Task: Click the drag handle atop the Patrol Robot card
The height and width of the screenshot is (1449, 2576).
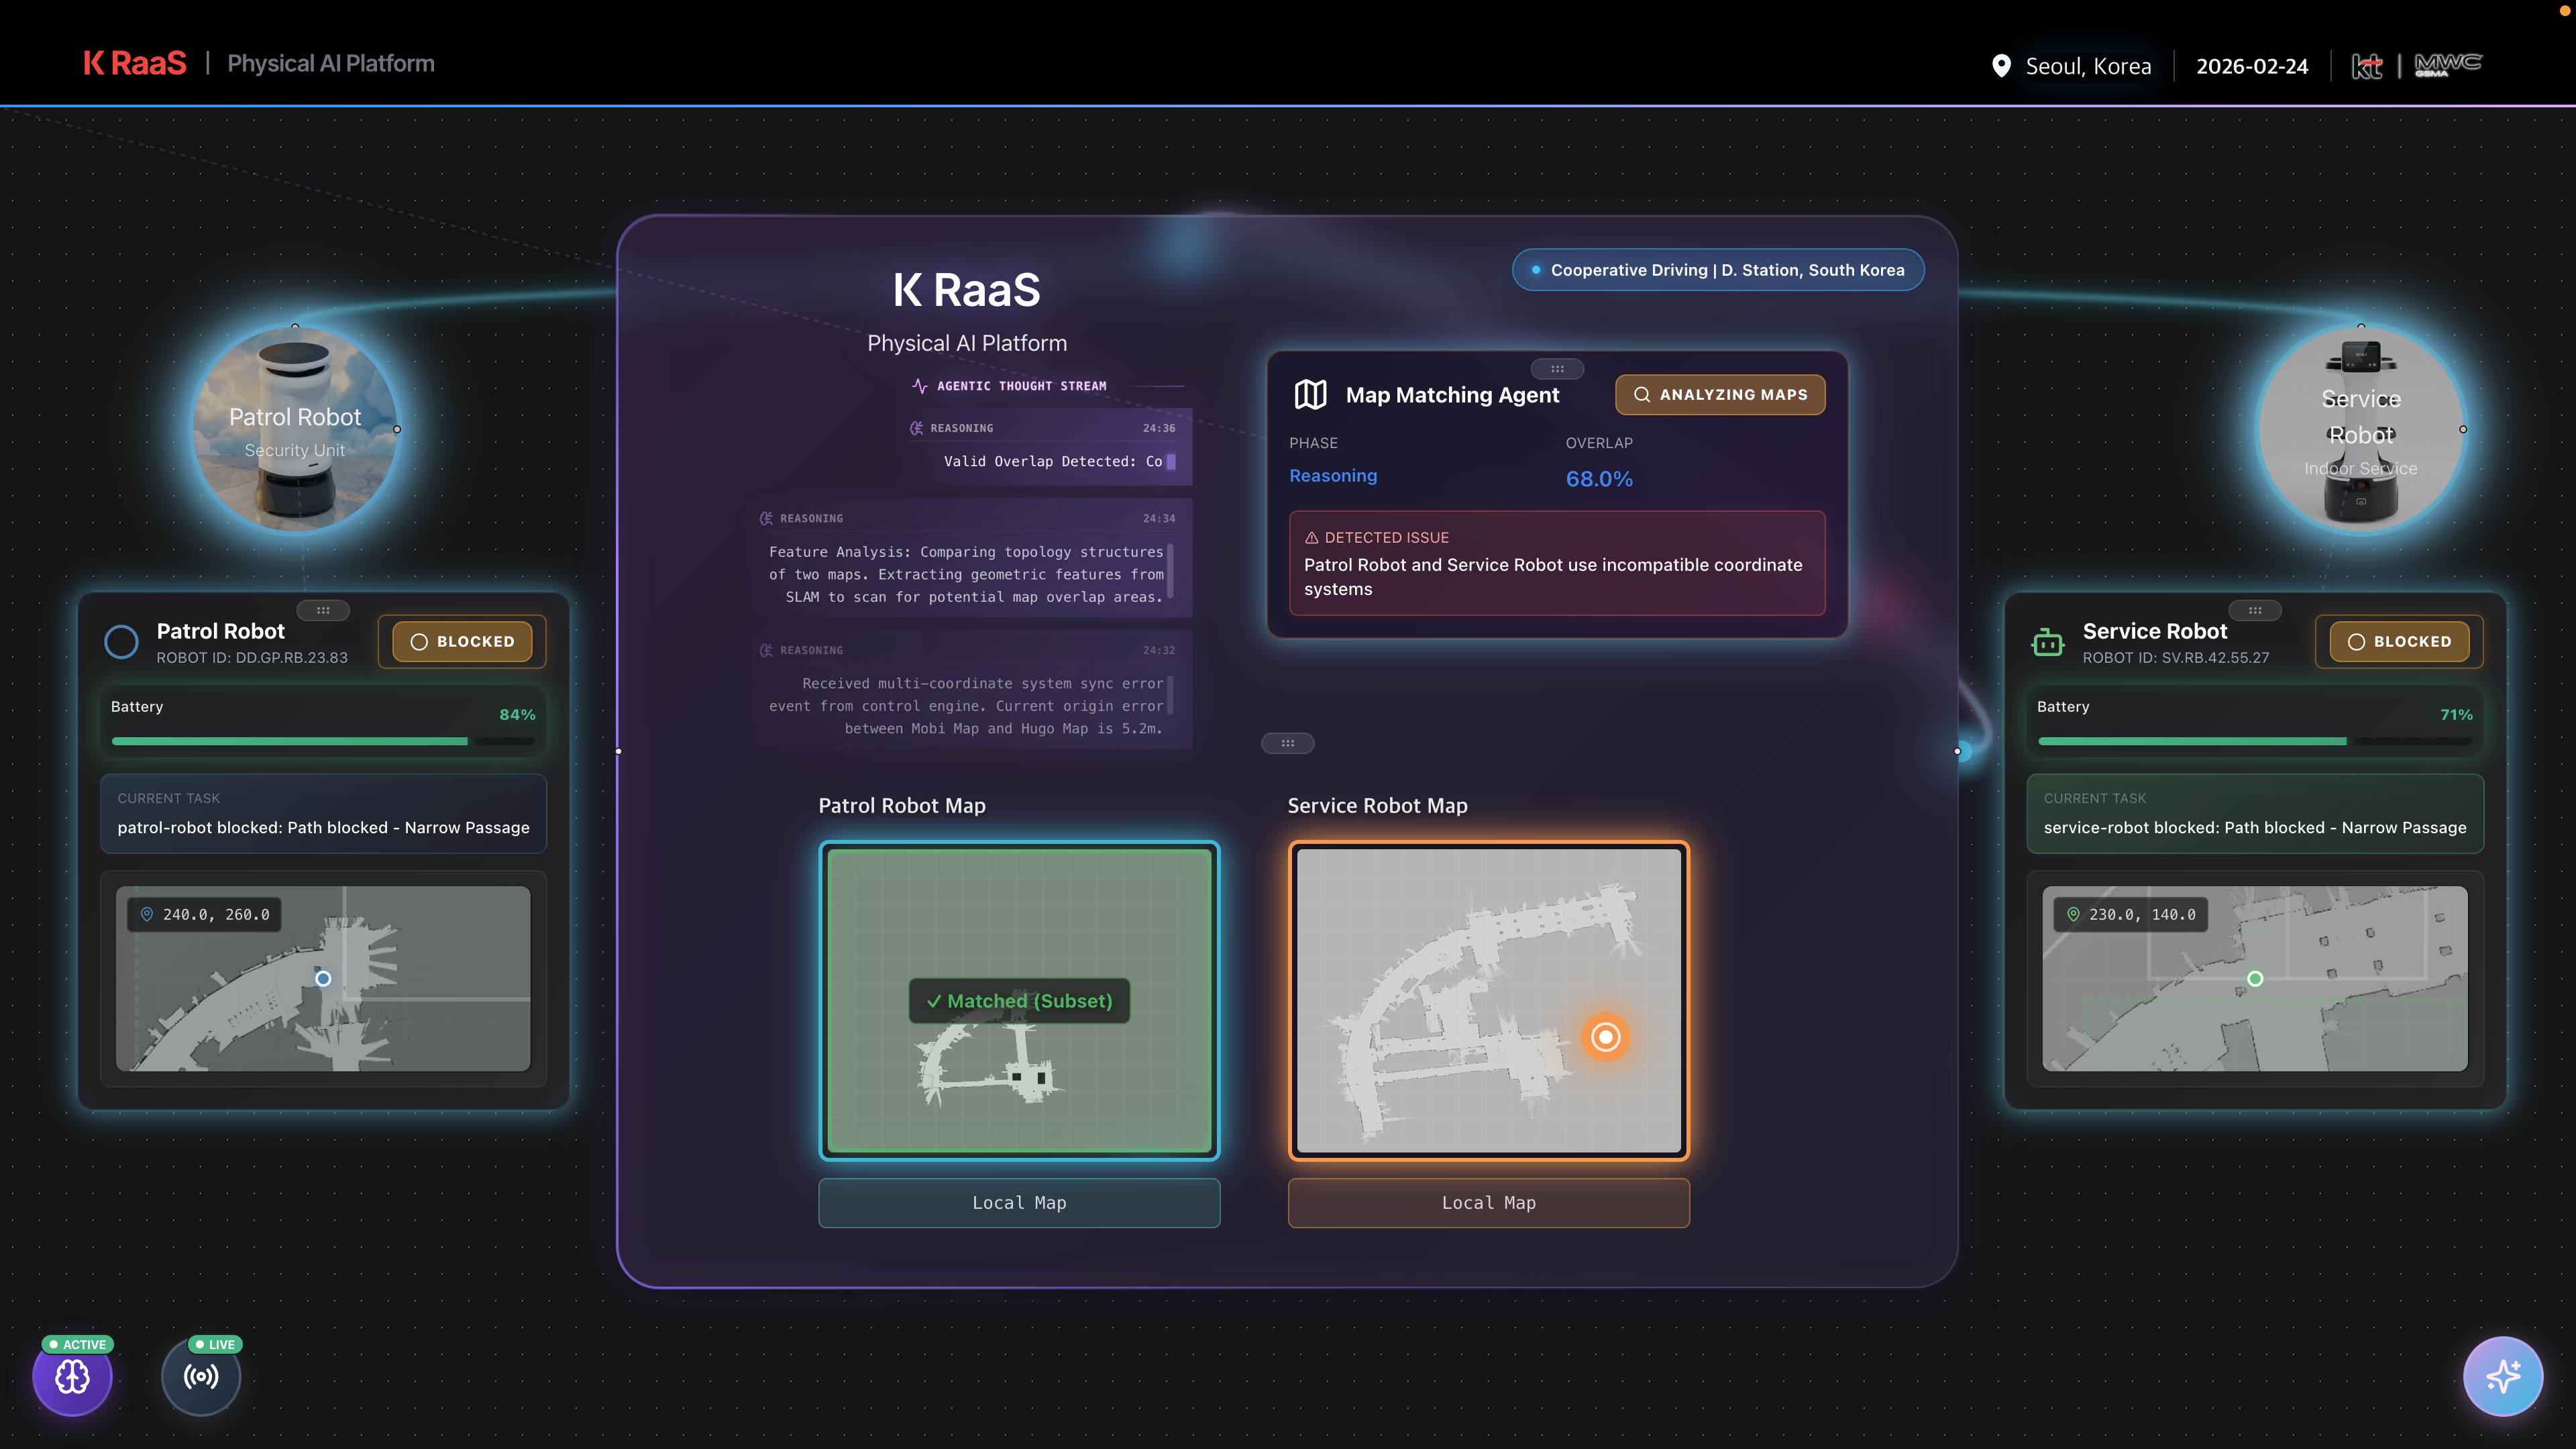Action: [323, 610]
